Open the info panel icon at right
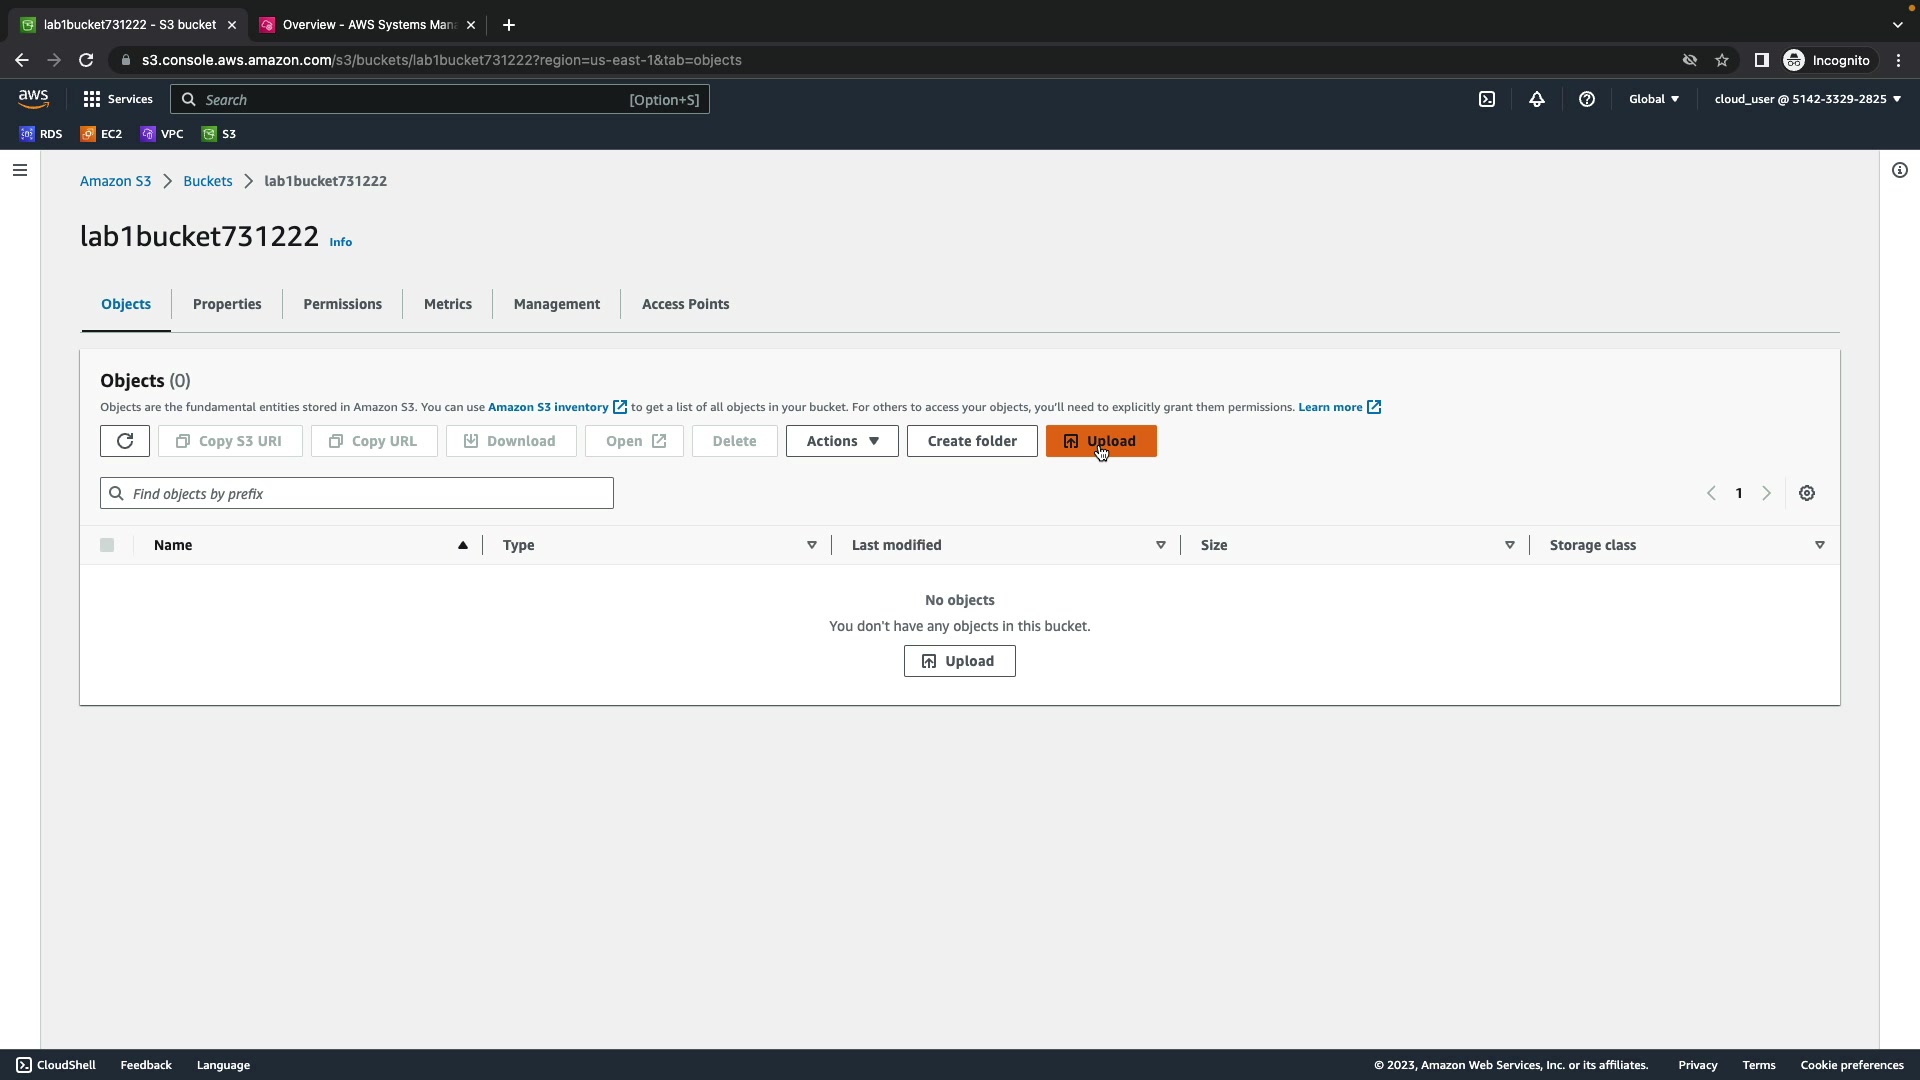Screen dimensions: 1920x1080 point(1900,170)
